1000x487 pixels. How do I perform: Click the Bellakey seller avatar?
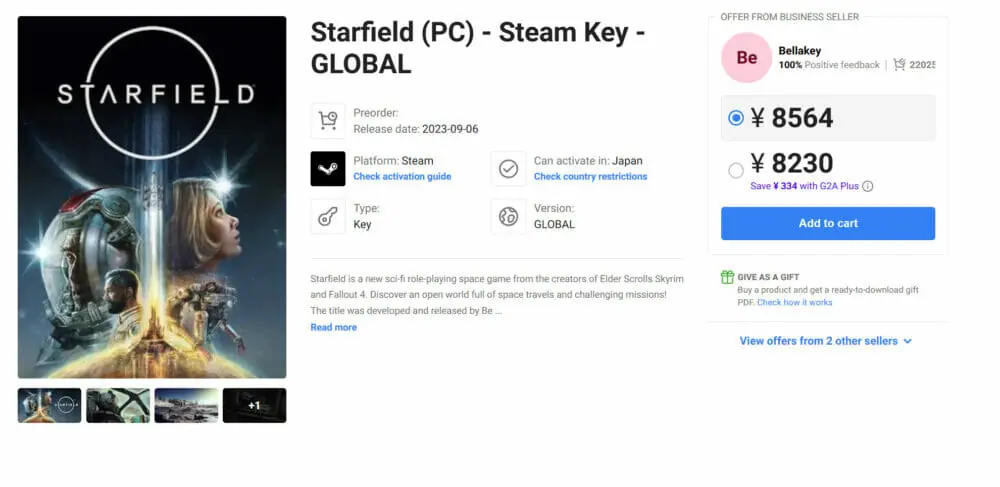746,58
